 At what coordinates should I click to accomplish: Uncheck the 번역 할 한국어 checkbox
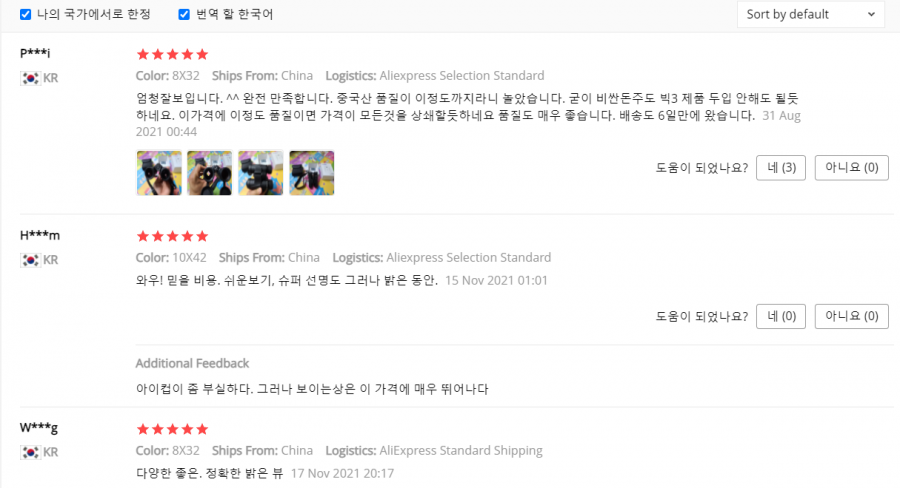pyautogui.click(x=184, y=14)
